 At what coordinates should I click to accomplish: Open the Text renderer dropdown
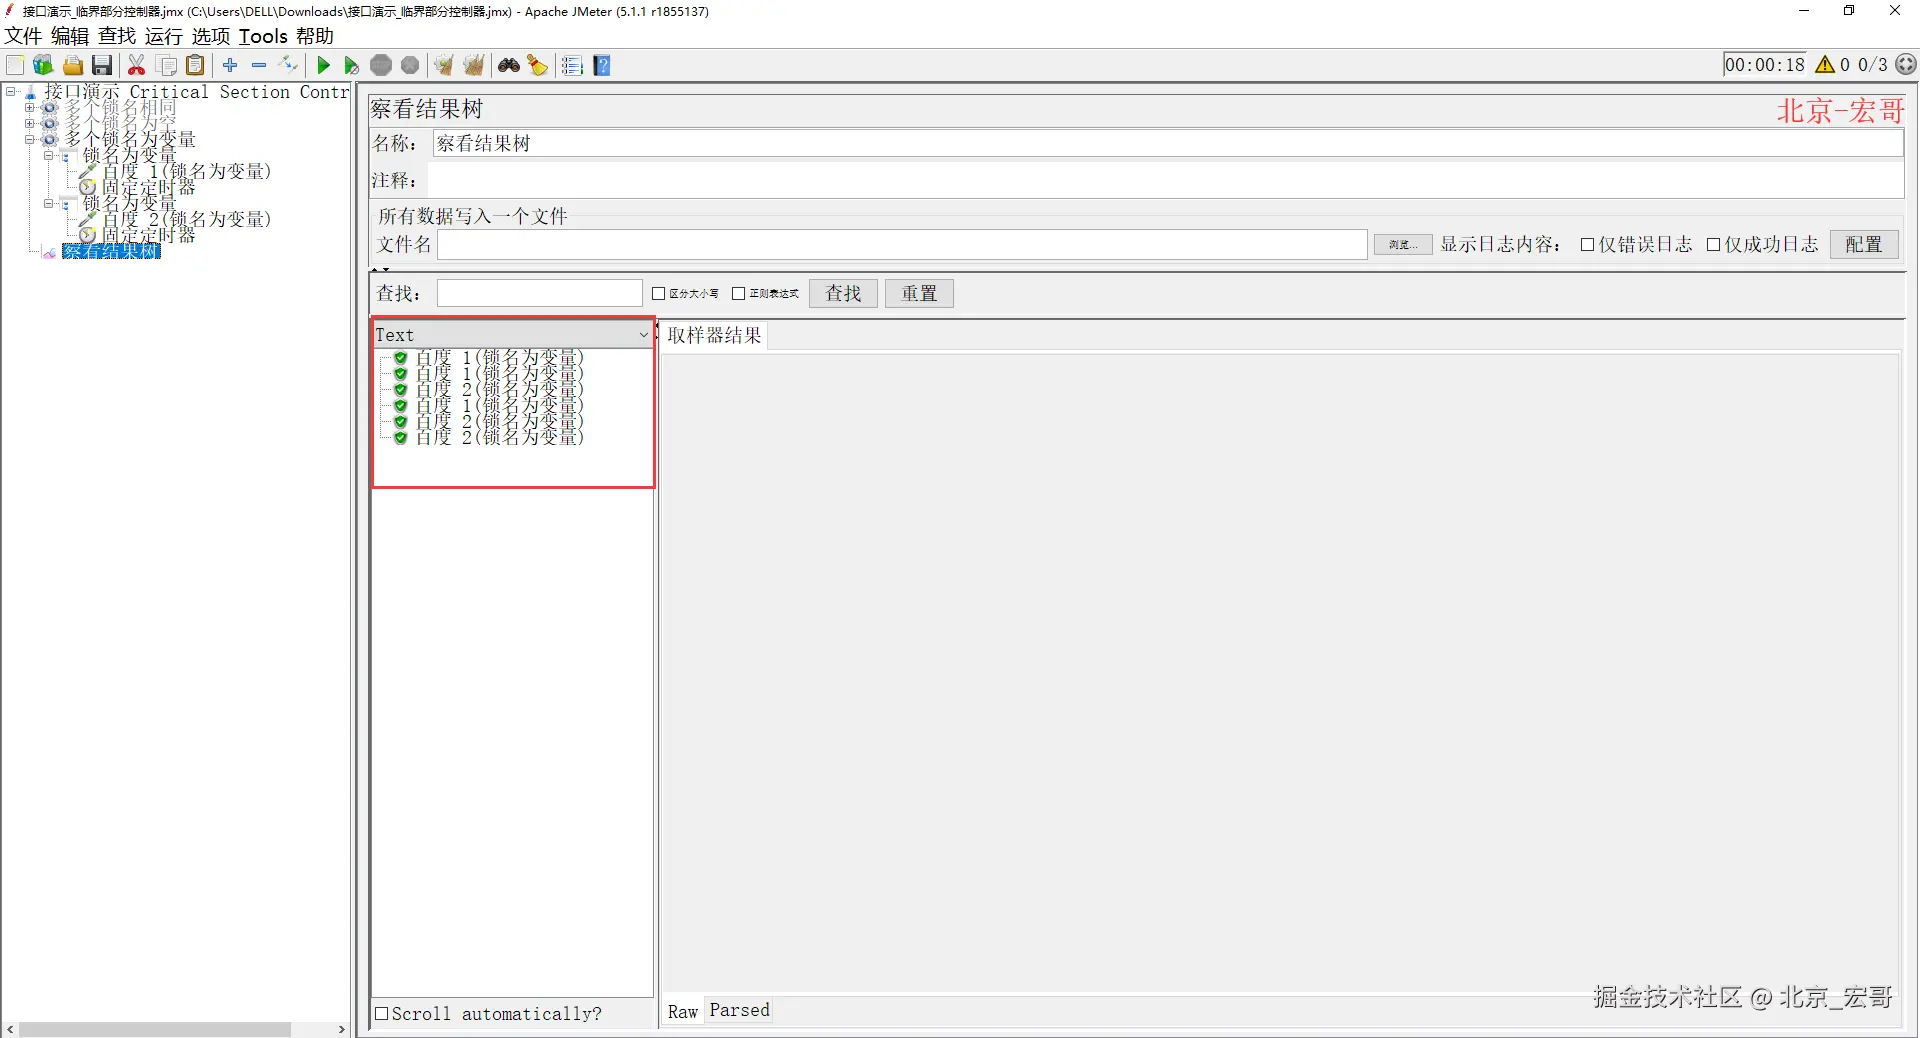coord(513,335)
